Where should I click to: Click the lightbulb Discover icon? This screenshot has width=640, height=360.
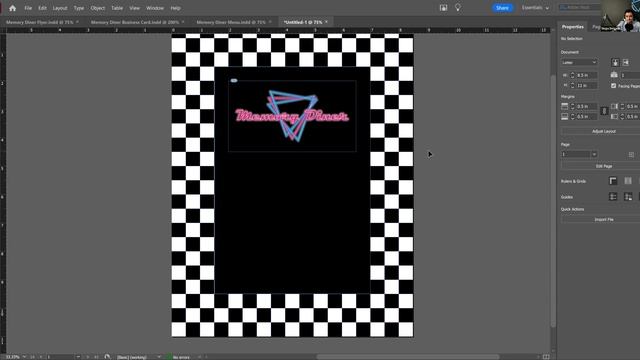click(458, 7)
